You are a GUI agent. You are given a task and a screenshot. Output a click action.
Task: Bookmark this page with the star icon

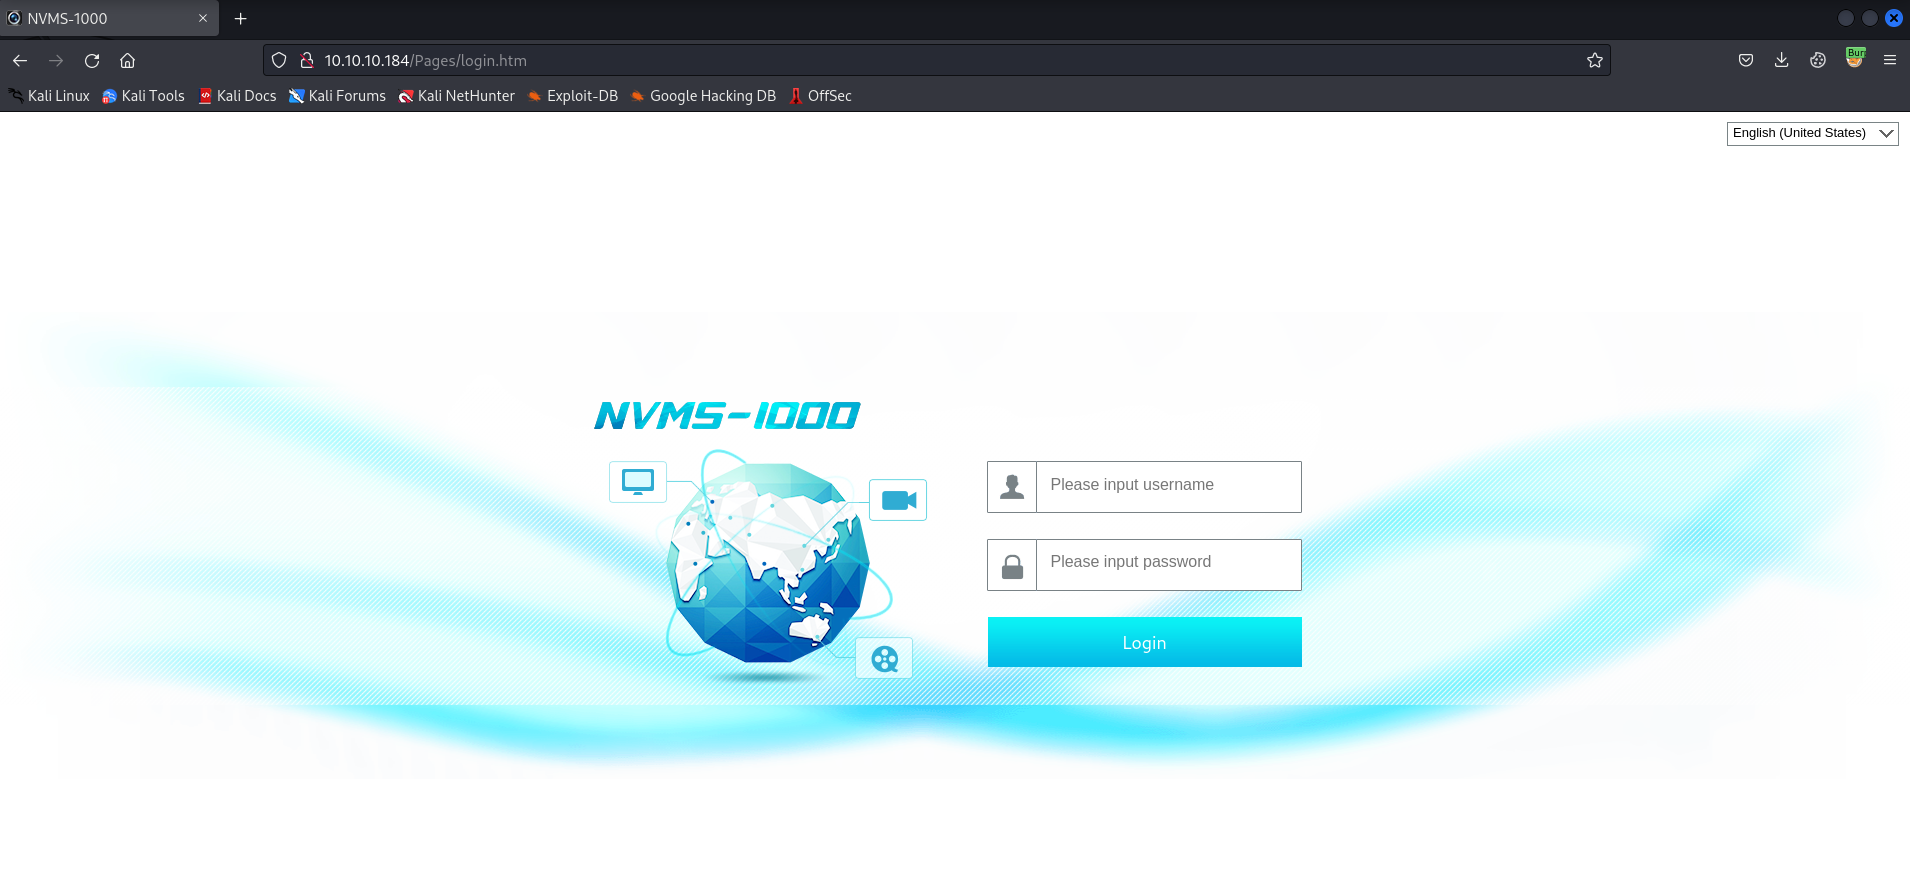click(1594, 61)
